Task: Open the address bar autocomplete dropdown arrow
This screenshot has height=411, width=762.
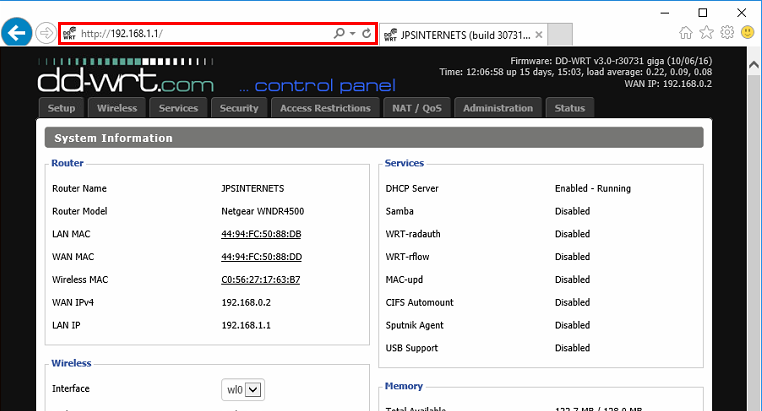Action: click(x=353, y=34)
